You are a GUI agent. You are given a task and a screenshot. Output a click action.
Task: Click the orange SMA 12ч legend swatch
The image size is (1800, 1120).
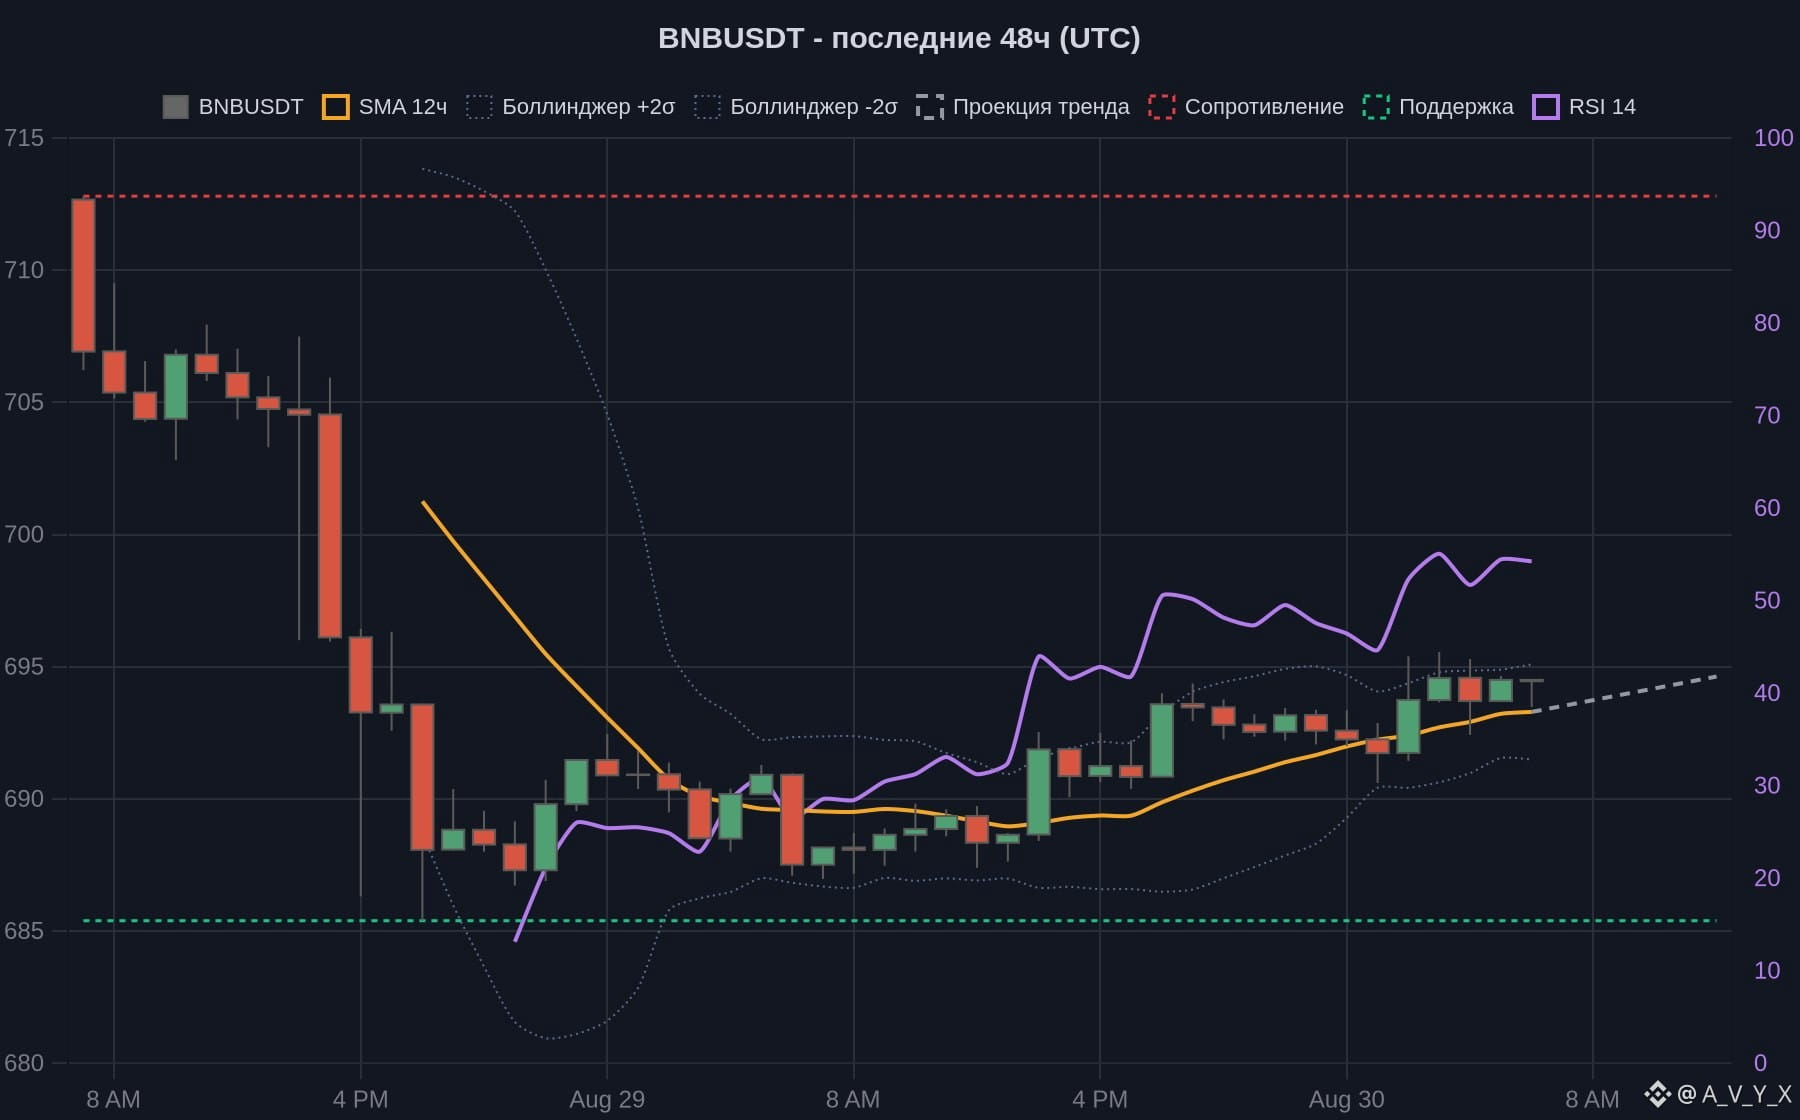click(335, 107)
